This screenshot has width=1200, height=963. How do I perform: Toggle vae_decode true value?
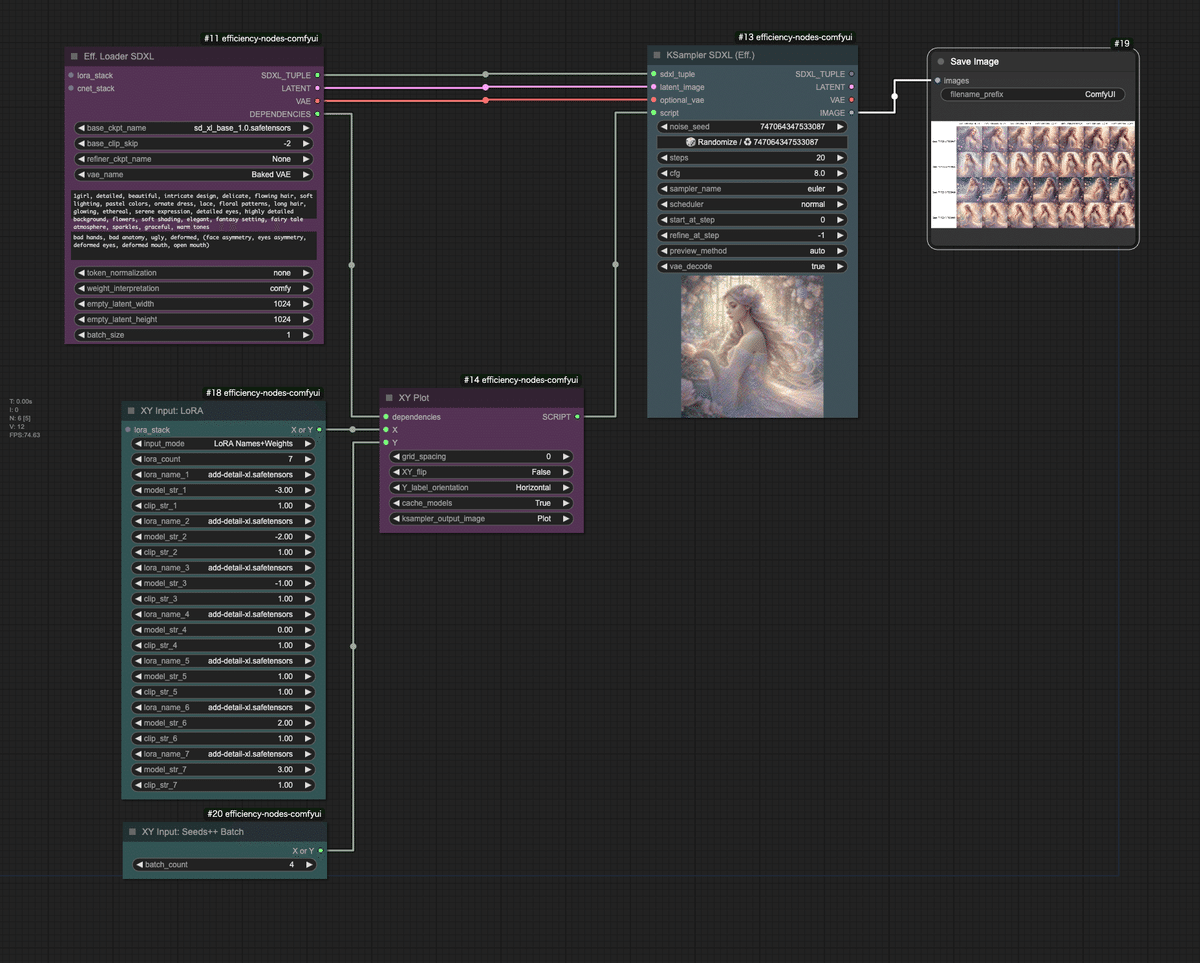[x=752, y=267]
